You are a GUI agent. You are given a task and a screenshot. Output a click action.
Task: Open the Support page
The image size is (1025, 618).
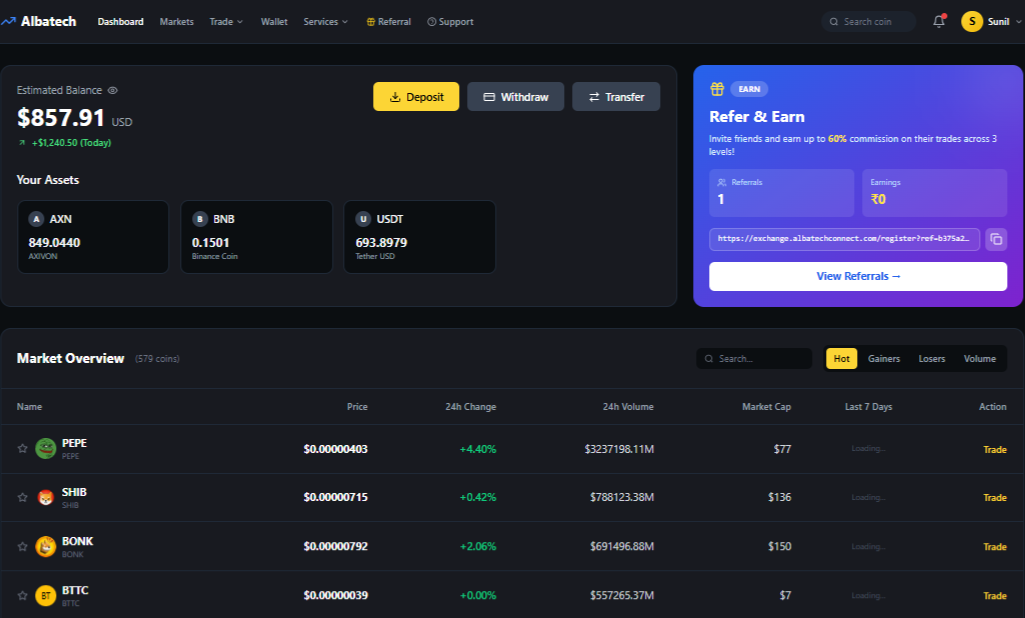(x=450, y=22)
